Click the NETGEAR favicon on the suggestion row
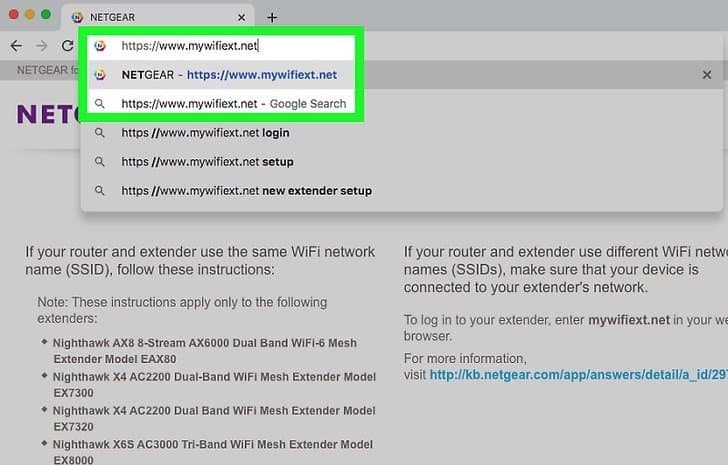The image size is (728, 465). click(x=100, y=74)
